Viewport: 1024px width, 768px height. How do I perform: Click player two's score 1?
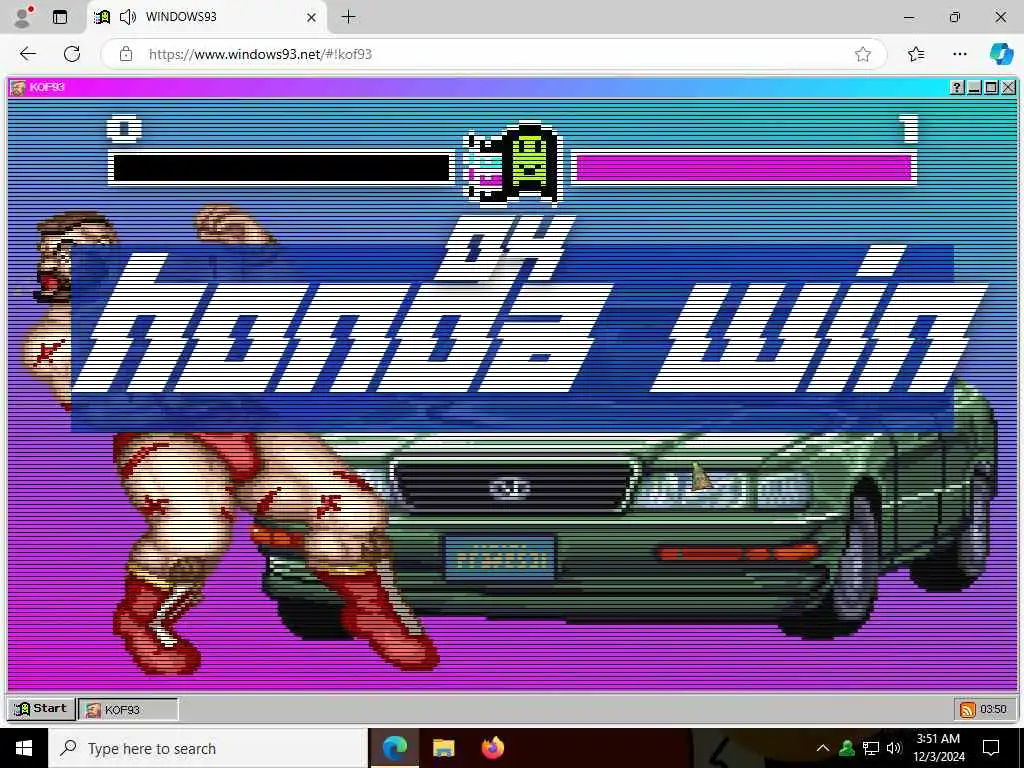(x=910, y=129)
